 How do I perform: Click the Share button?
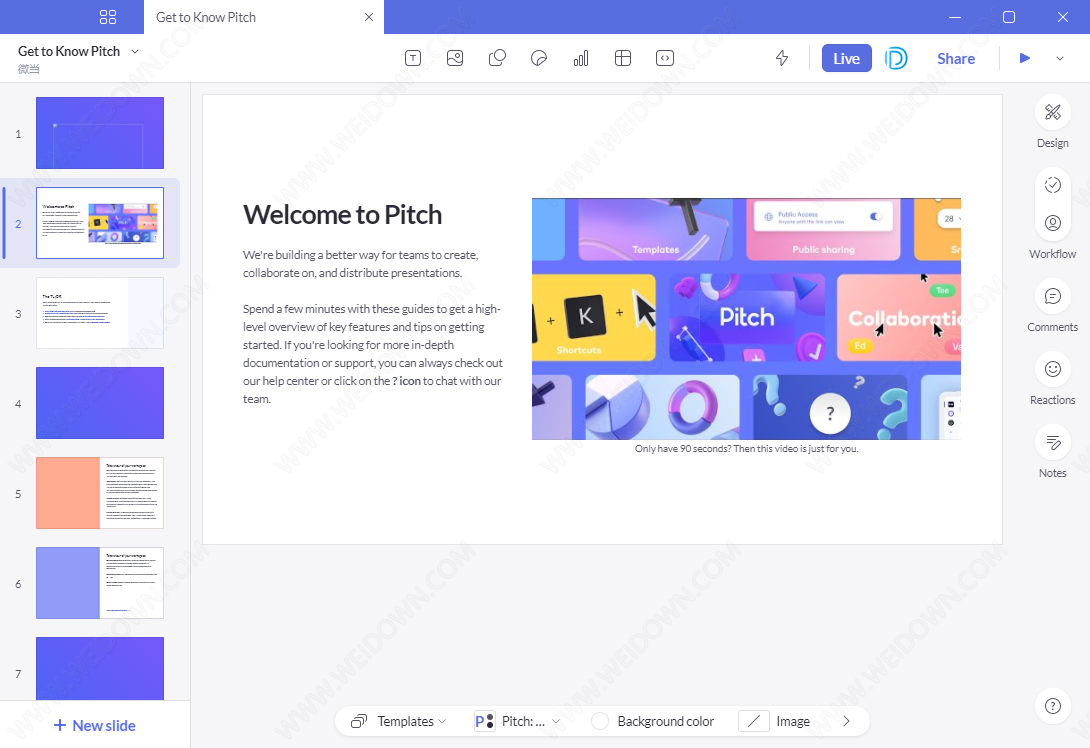point(956,58)
